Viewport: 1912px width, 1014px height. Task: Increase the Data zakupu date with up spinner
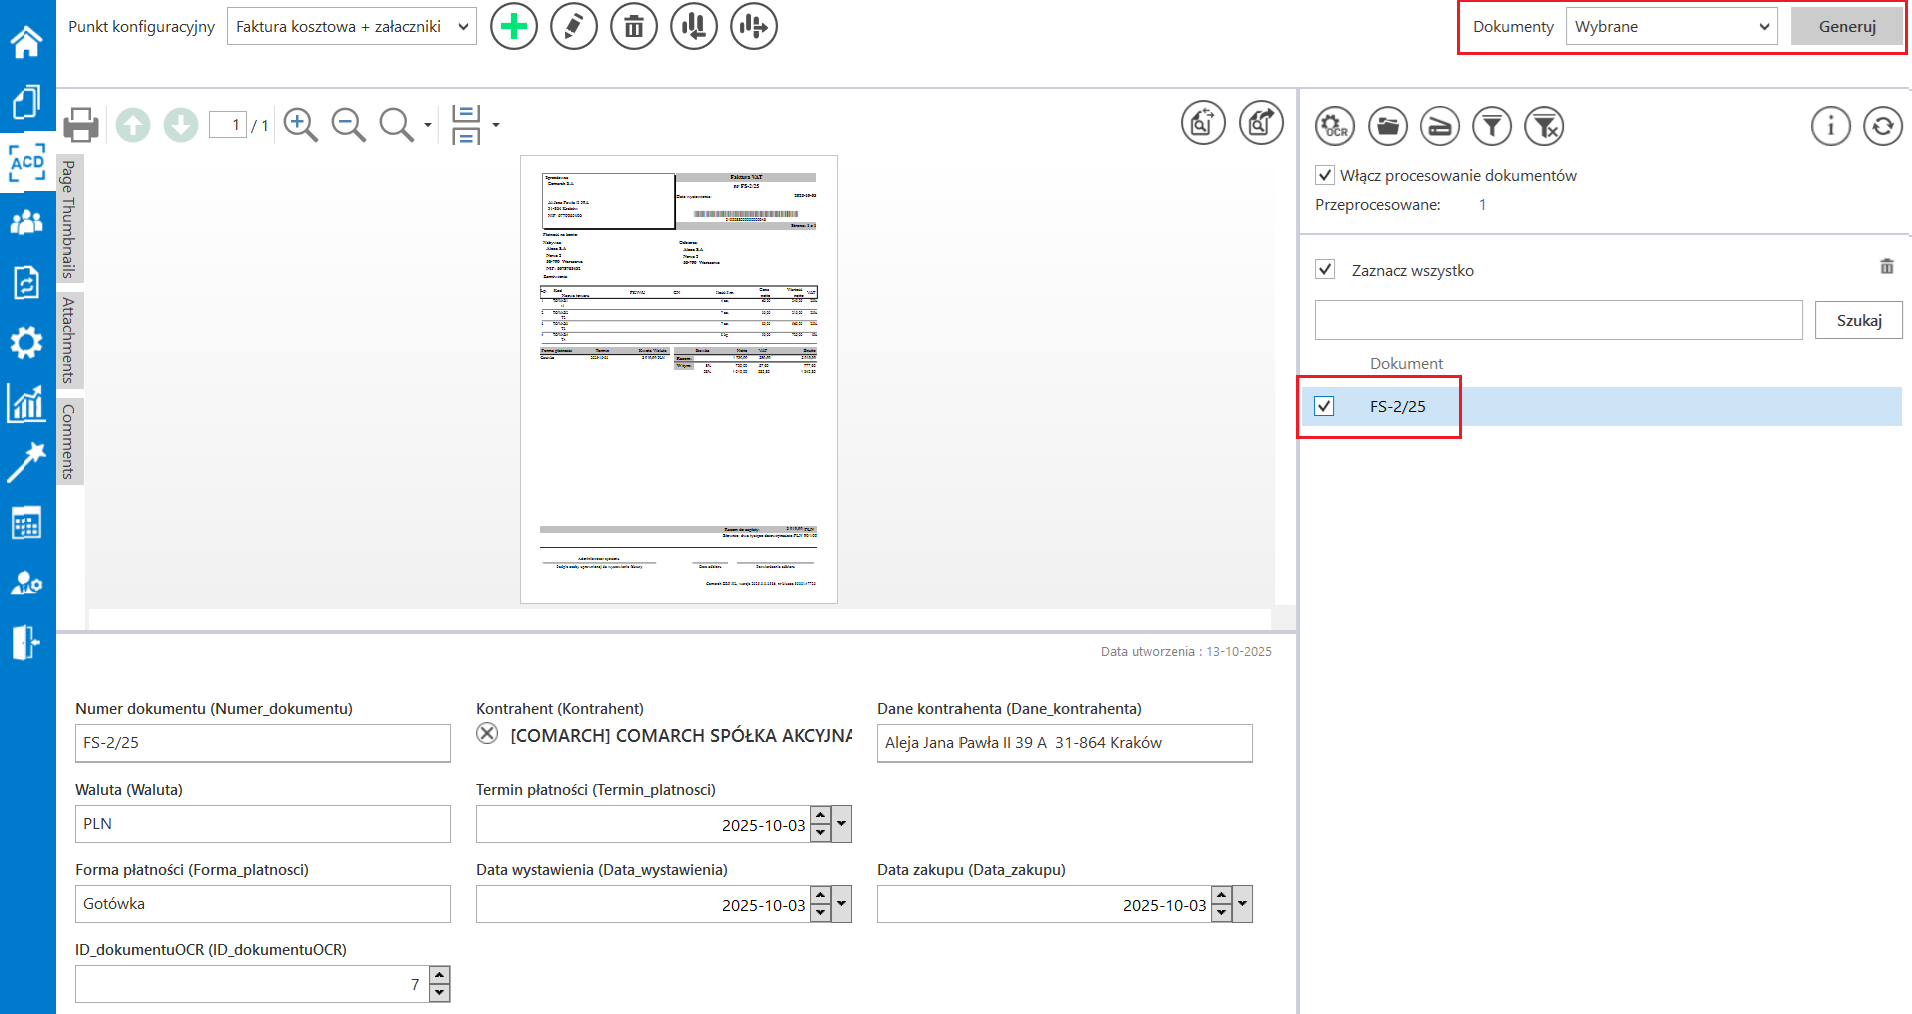coord(1222,895)
